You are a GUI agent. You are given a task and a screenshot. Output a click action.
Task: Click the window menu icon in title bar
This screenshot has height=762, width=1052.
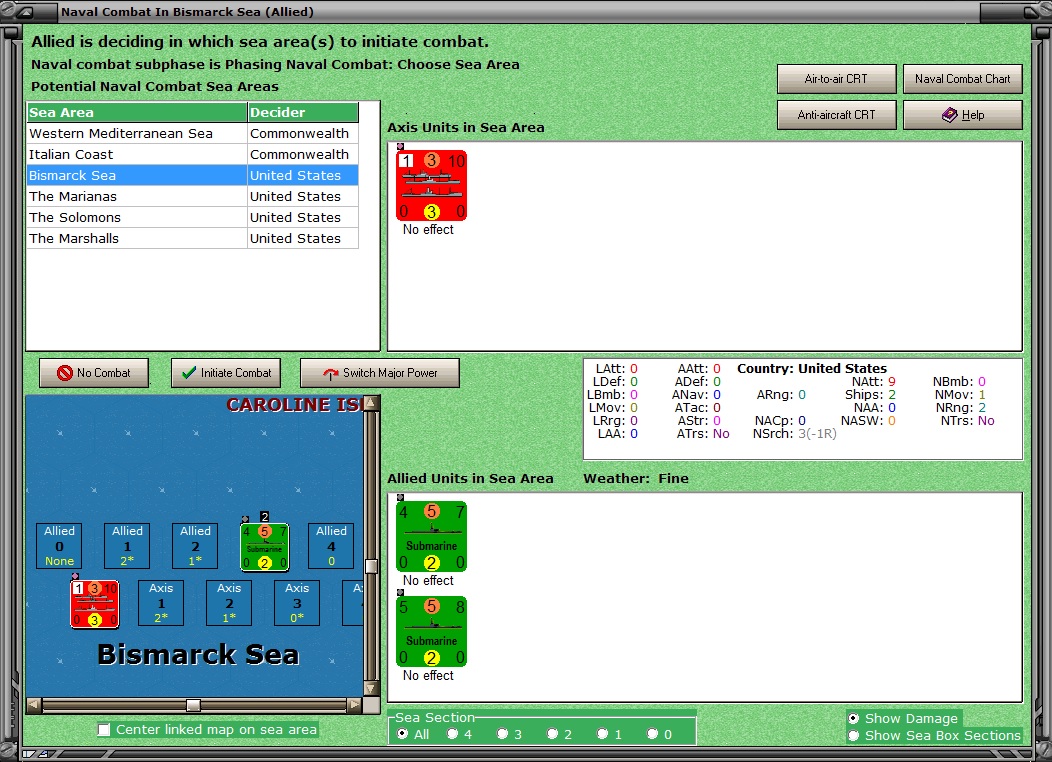coord(25,12)
